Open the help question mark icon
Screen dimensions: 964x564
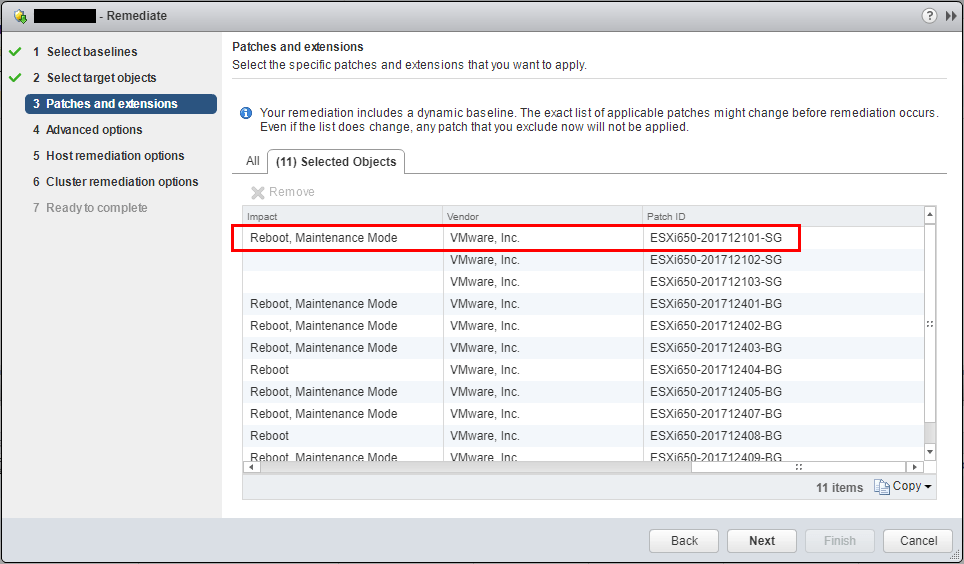coord(929,16)
